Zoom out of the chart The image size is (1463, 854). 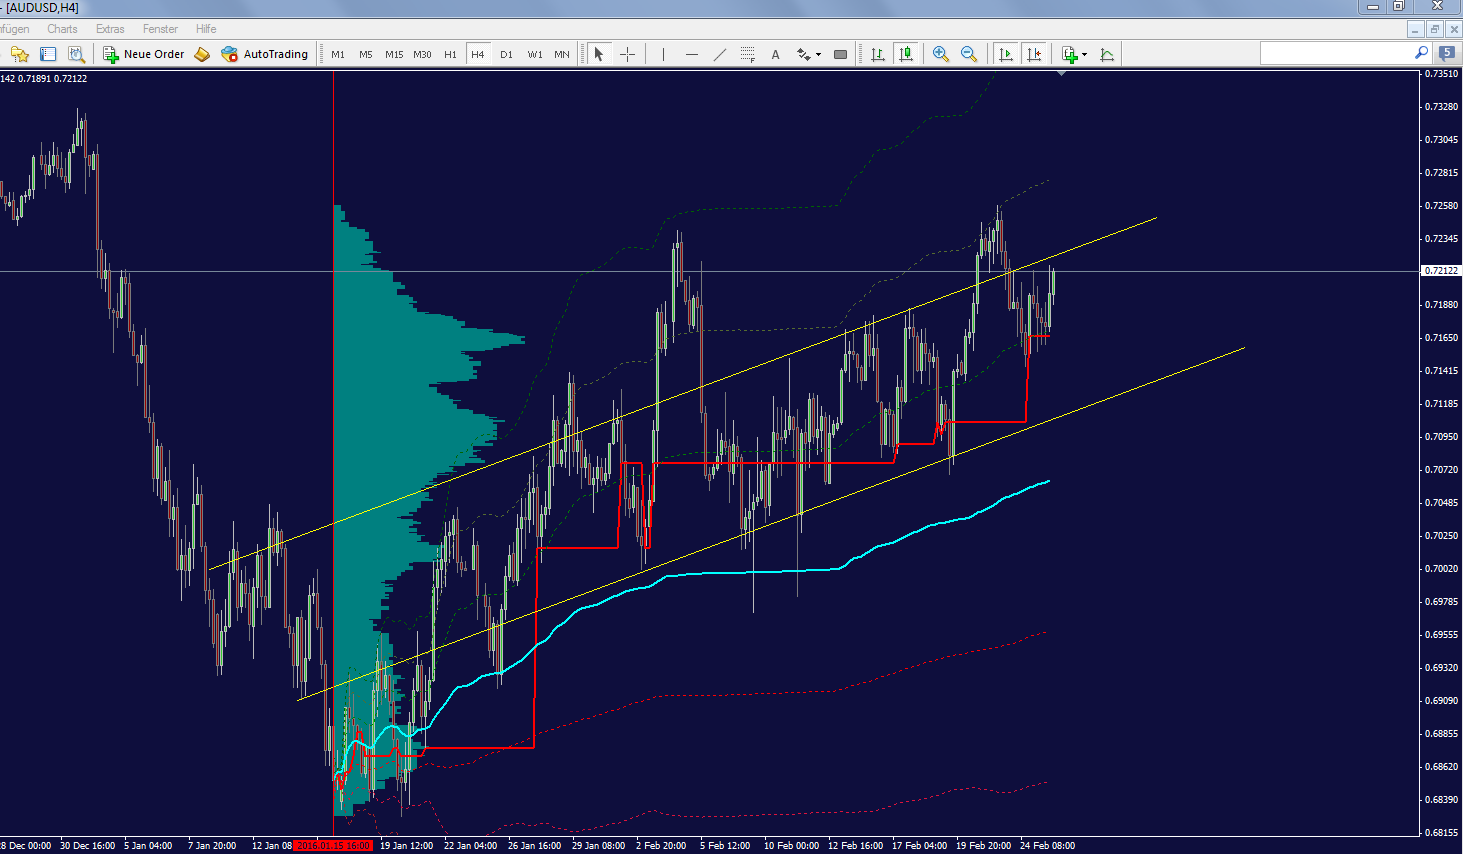968,54
